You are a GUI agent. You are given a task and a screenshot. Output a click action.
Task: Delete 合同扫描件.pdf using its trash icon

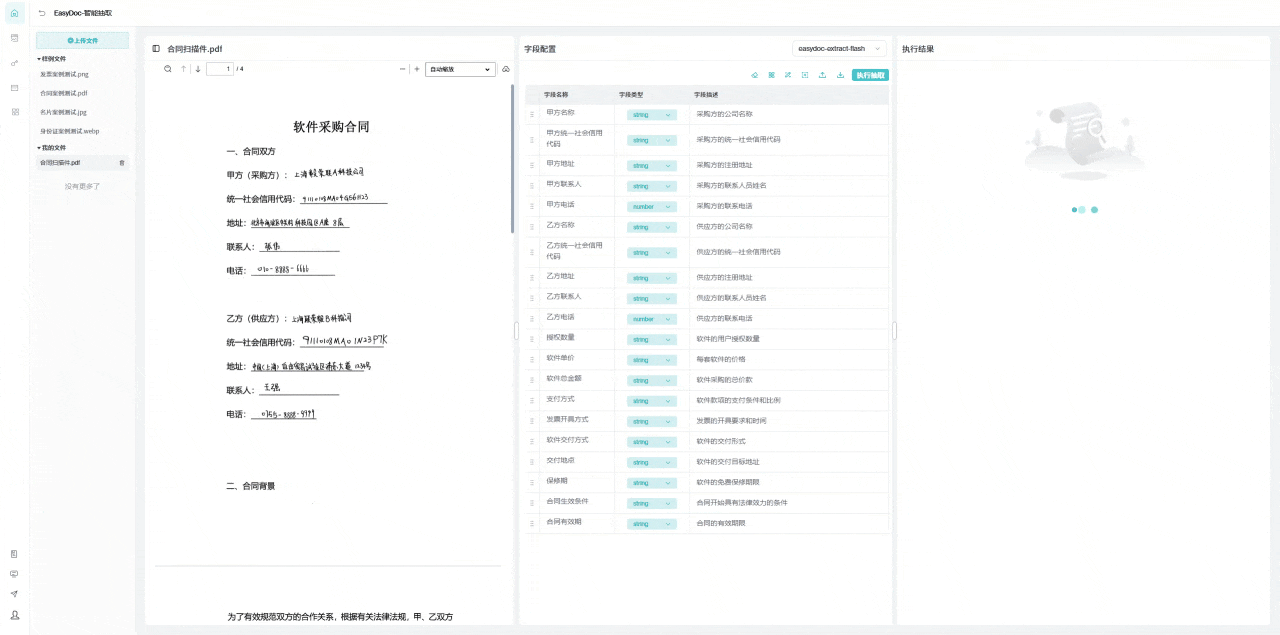[121, 162]
